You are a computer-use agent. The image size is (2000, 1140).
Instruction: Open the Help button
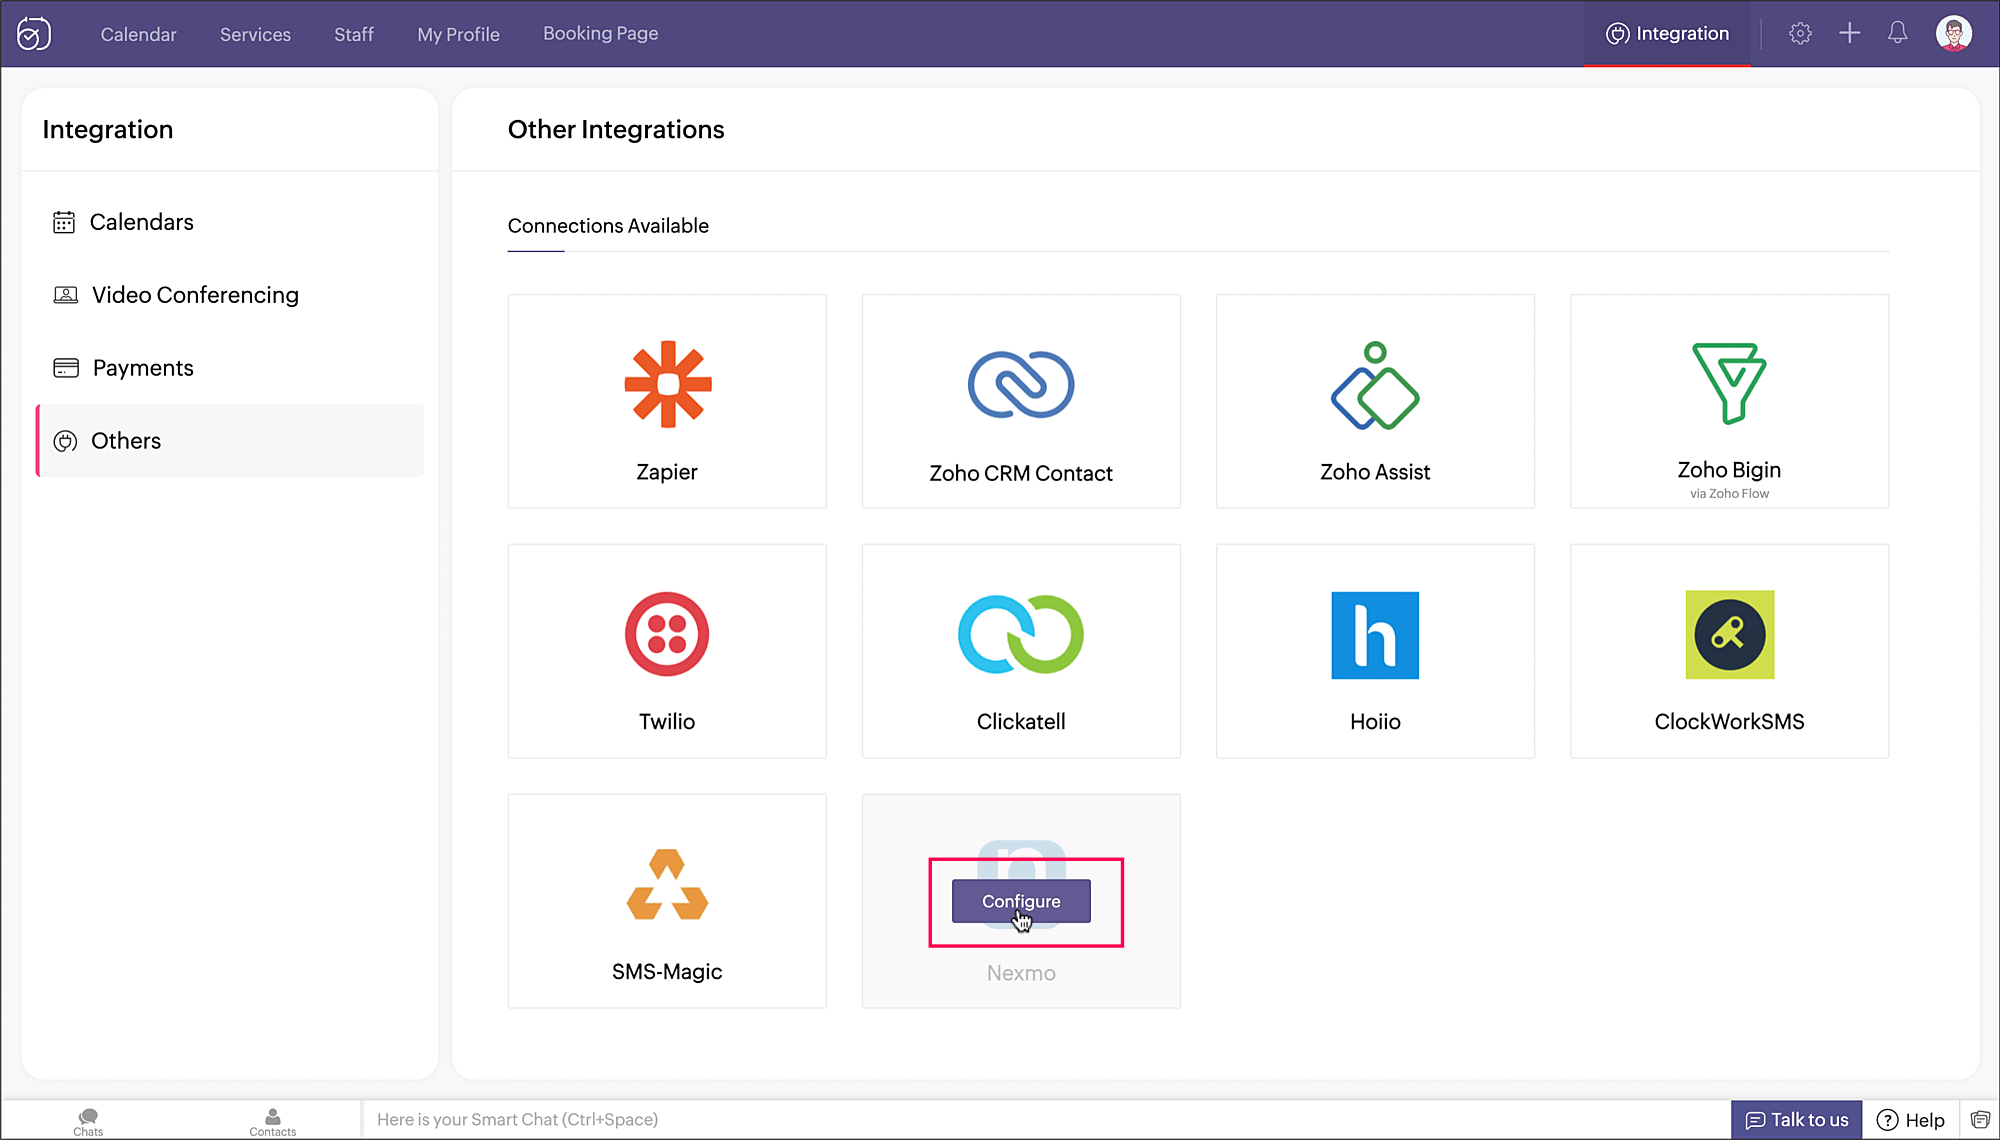pyautogui.click(x=1910, y=1120)
